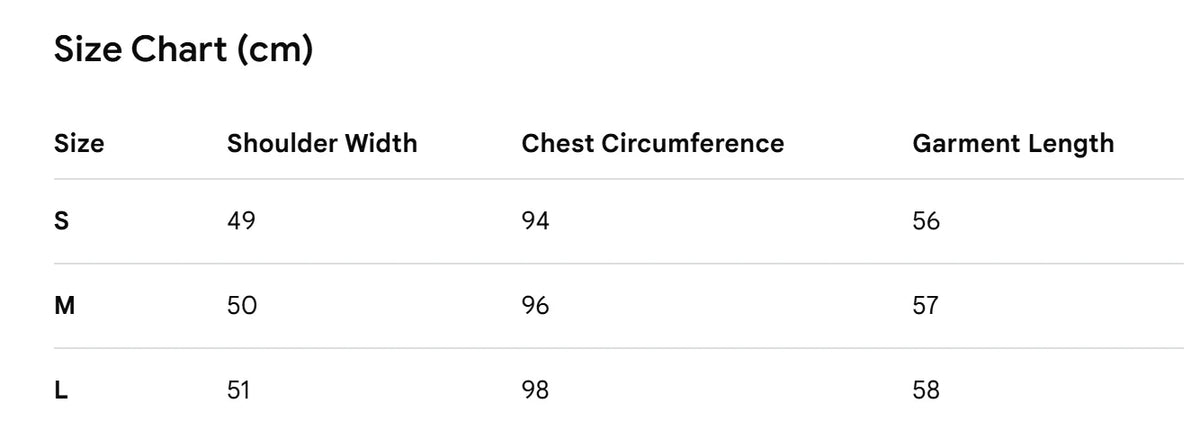Click chest circumference value 96
This screenshot has width=1200, height=448.
(x=535, y=305)
